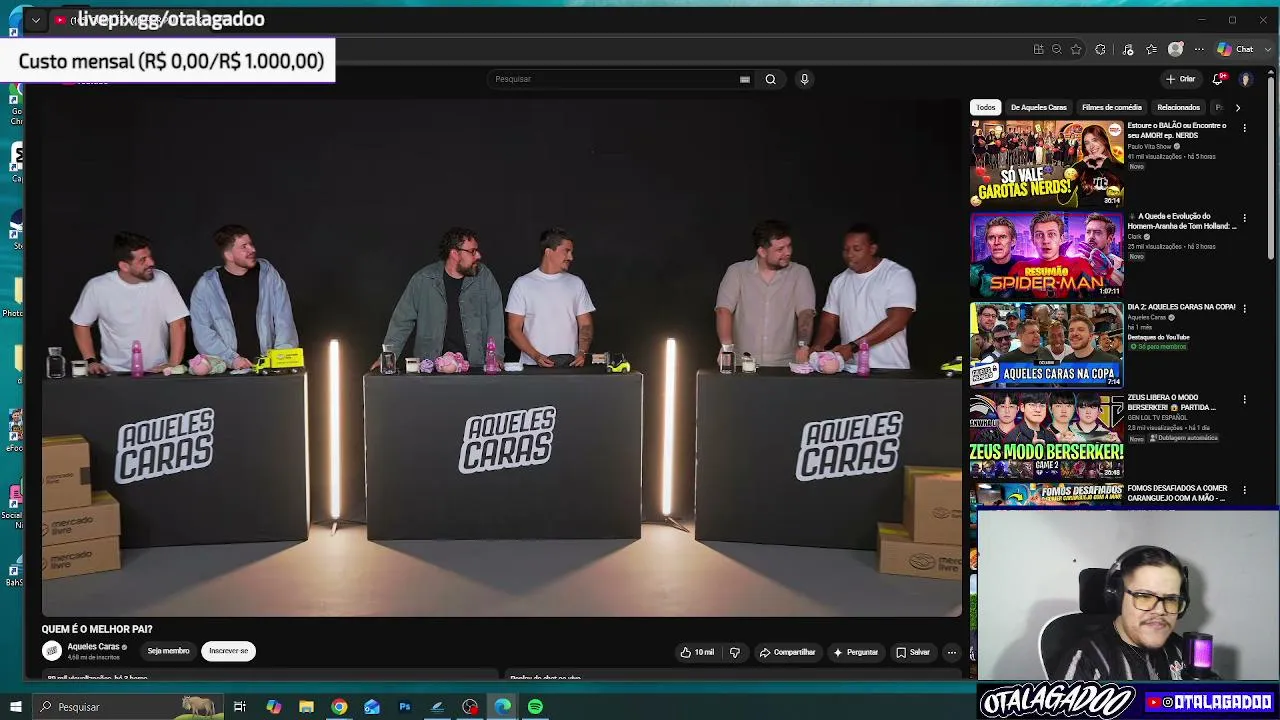Expand the tab list chevron at top left

pos(36,20)
